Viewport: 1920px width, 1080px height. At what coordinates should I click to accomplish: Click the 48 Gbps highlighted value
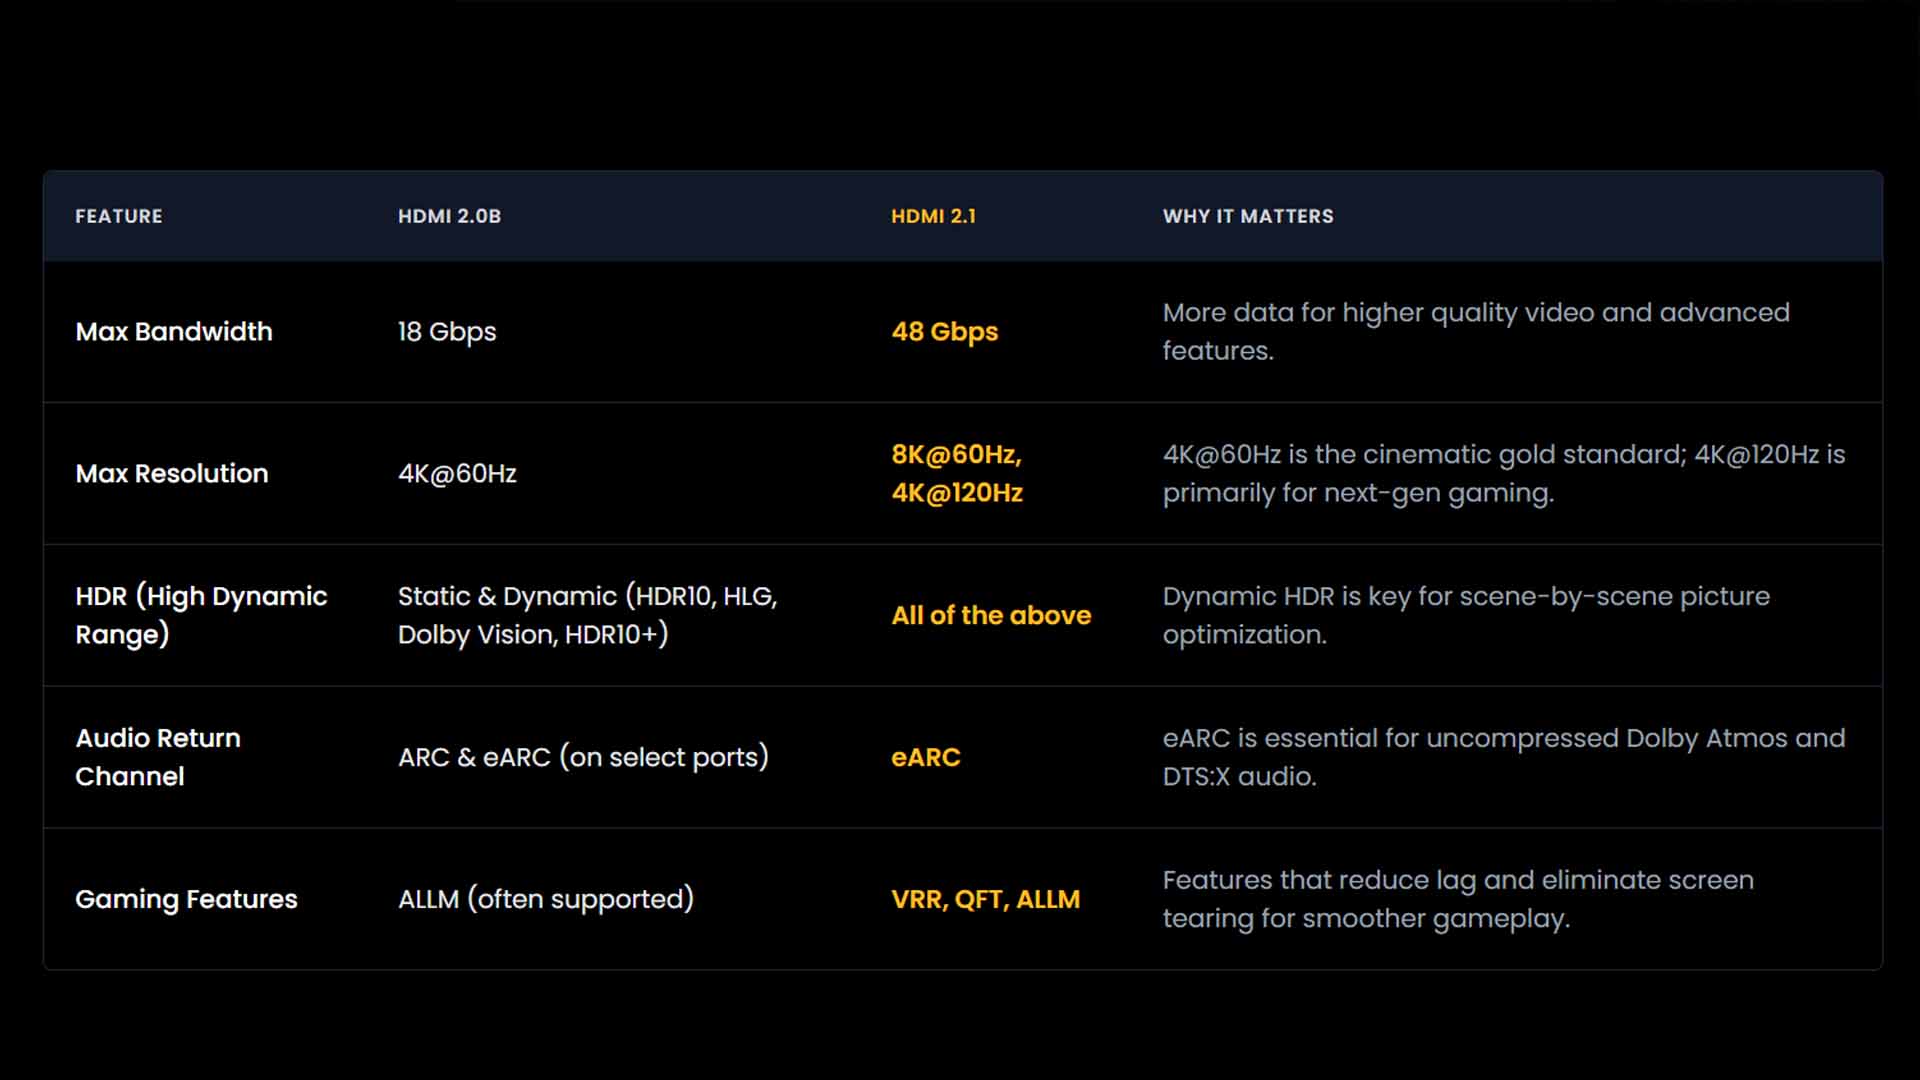(944, 332)
